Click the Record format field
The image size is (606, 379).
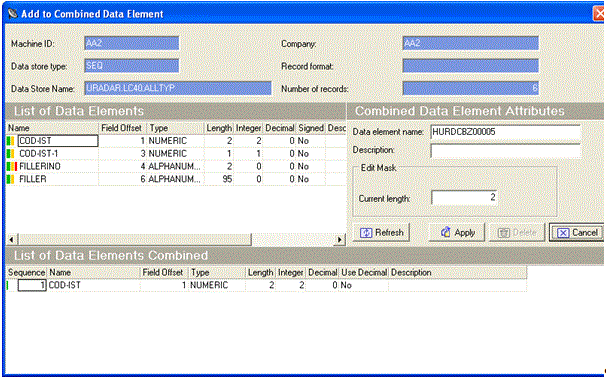[x=470, y=65]
